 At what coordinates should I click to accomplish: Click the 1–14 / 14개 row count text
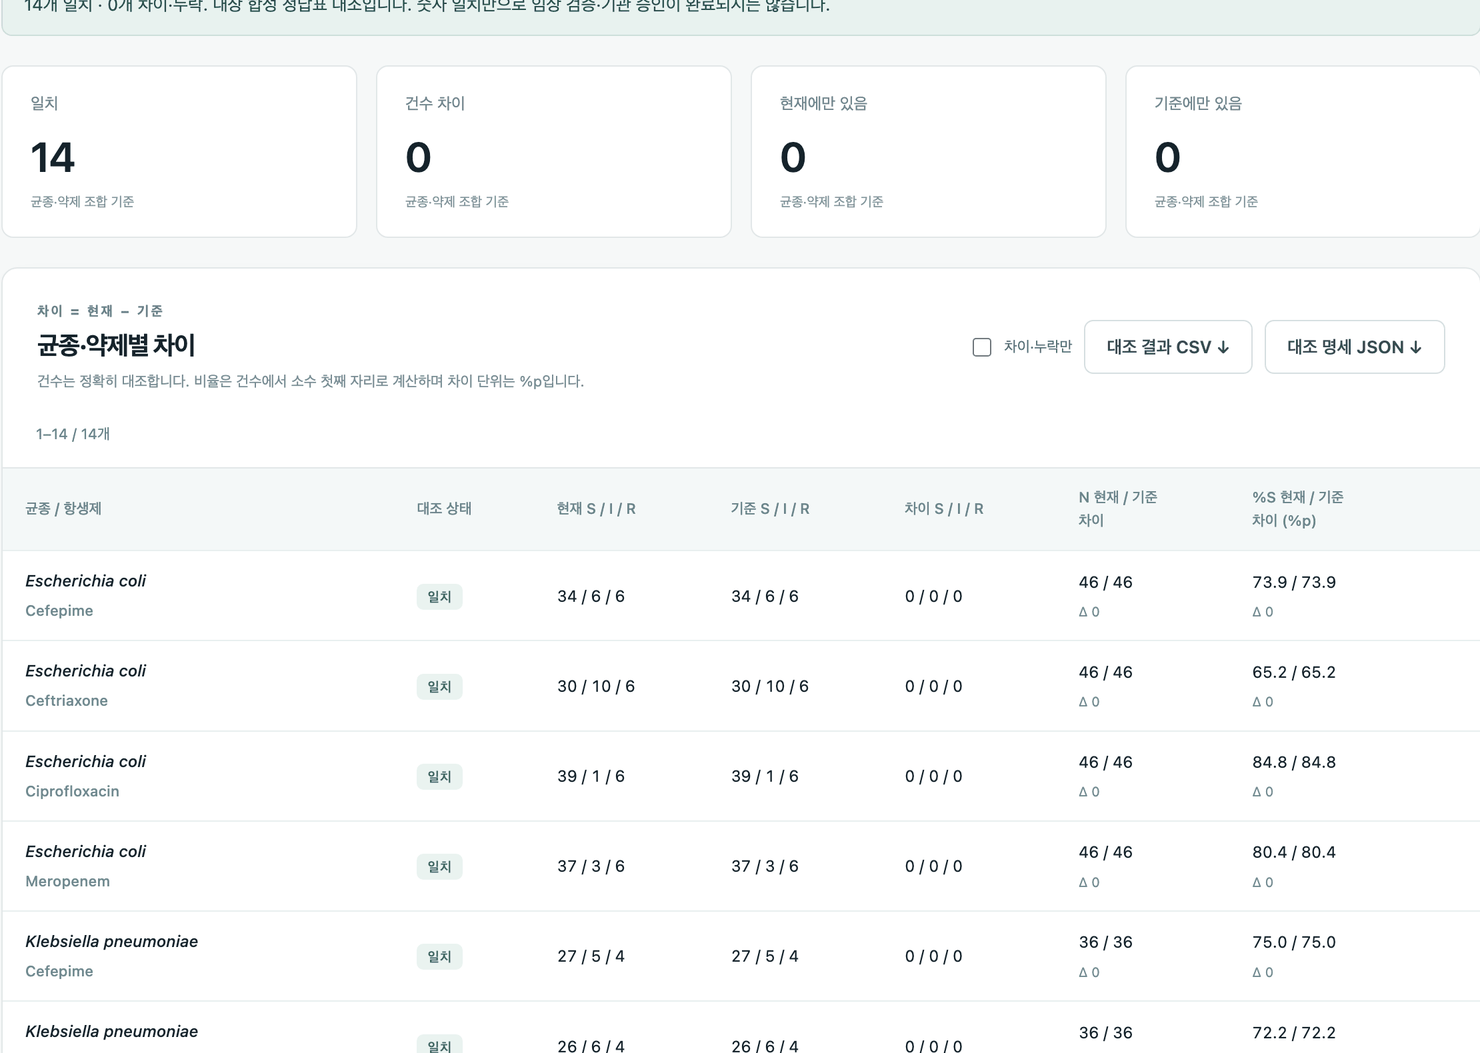tap(73, 434)
